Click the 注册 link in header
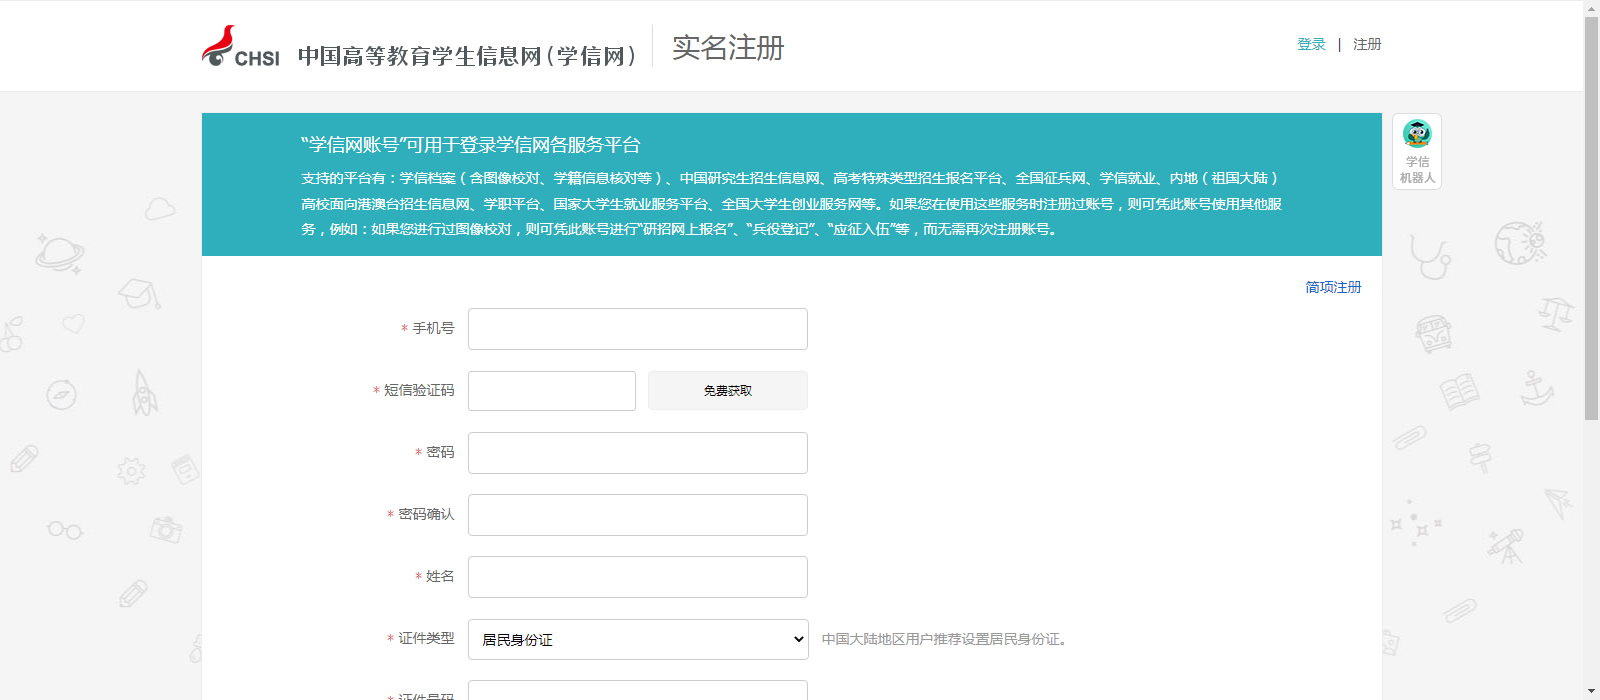 (x=1367, y=44)
